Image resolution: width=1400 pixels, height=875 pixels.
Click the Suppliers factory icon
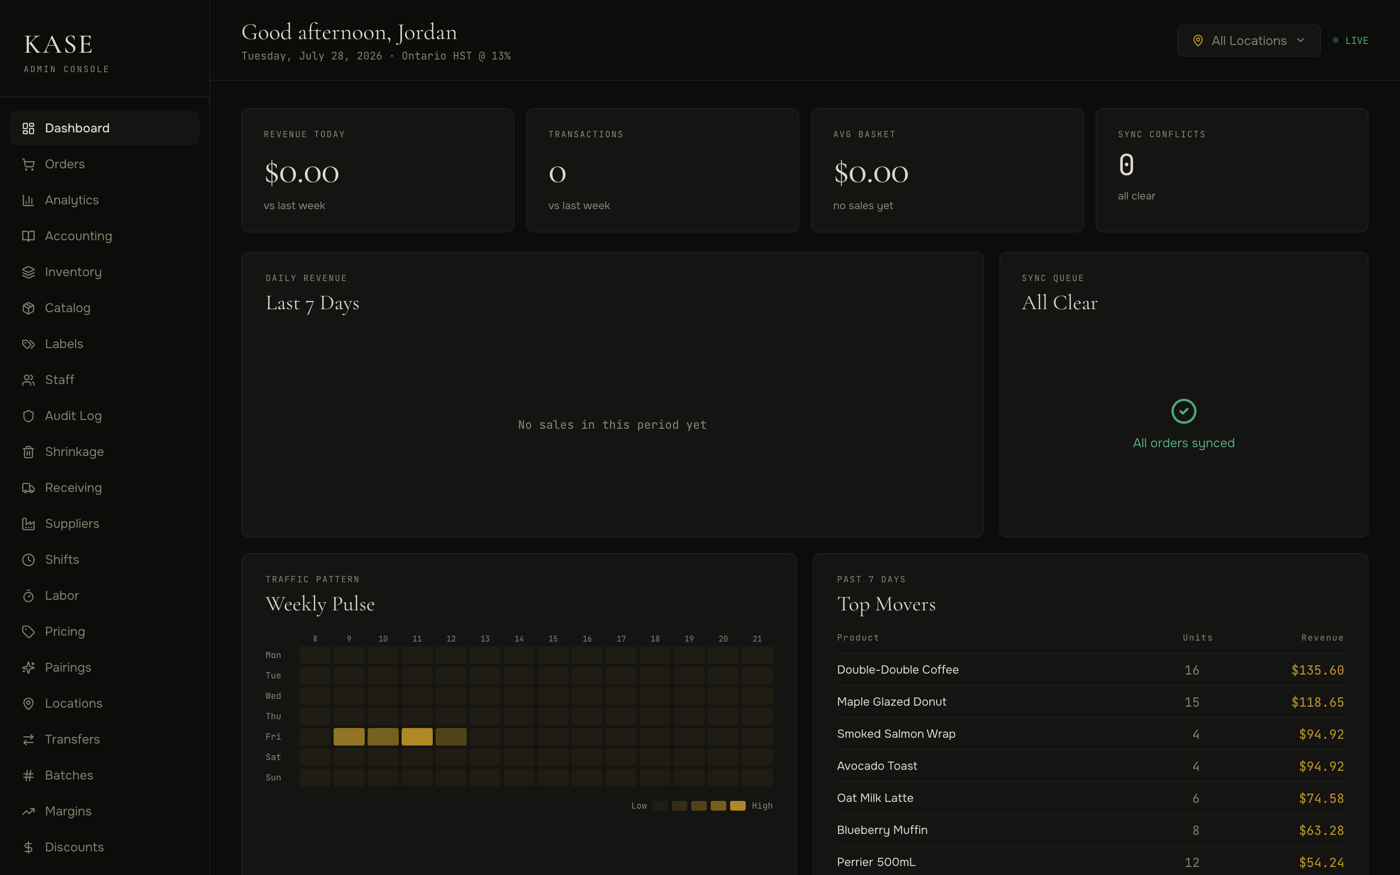point(28,524)
